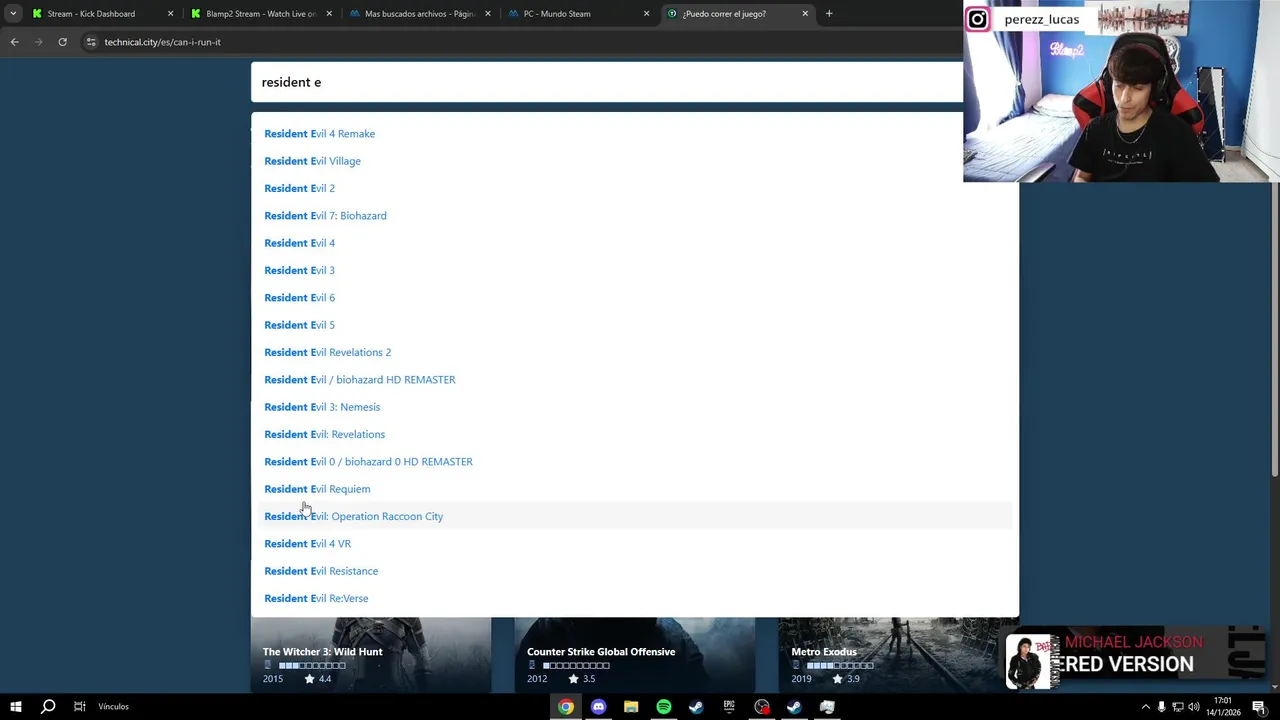Reload the current page
Viewport: 1280px width, 720px height.
[62, 42]
